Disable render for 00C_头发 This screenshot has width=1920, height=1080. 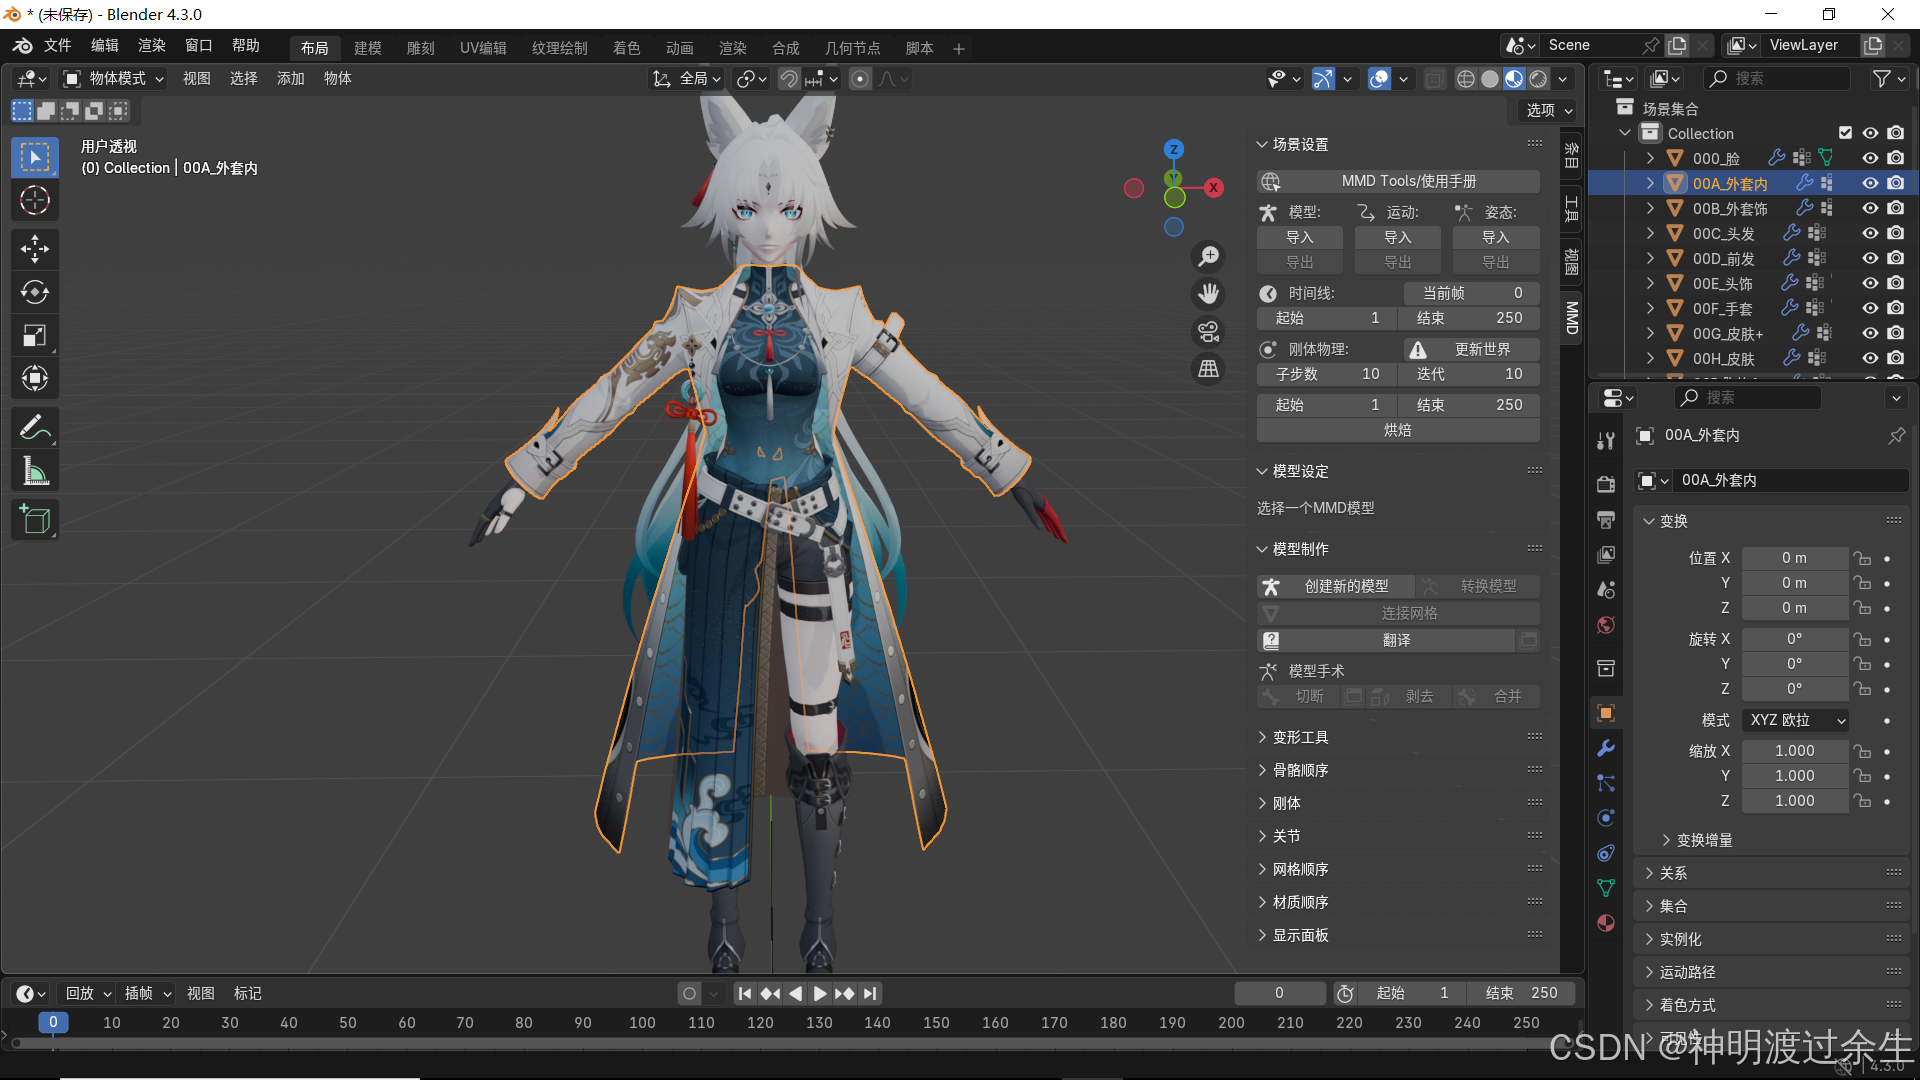[1896, 233]
